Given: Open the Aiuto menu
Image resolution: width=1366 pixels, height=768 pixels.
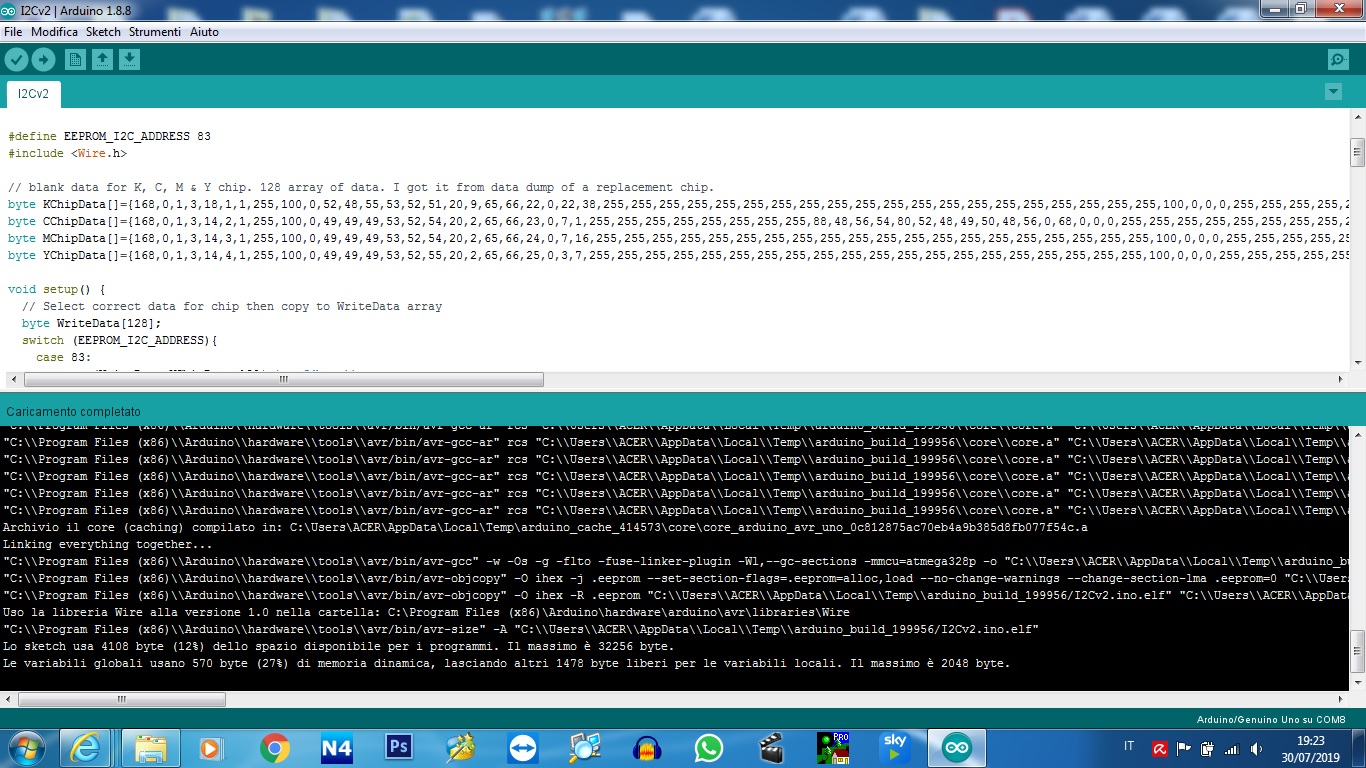Looking at the screenshot, I should click(x=204, y=32).
